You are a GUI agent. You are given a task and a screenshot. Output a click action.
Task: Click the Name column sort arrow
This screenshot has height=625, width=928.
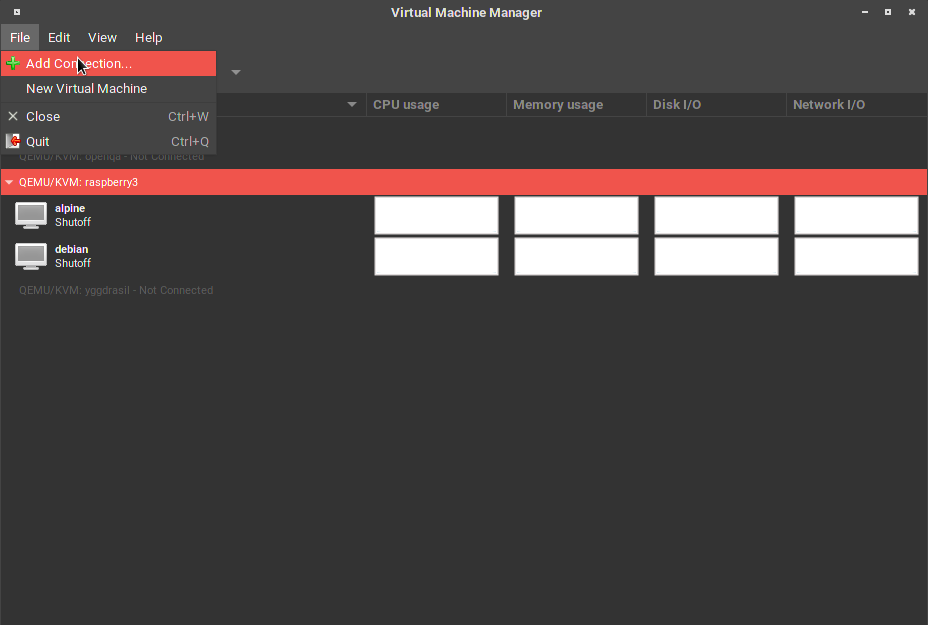click(x=352, y=105)
